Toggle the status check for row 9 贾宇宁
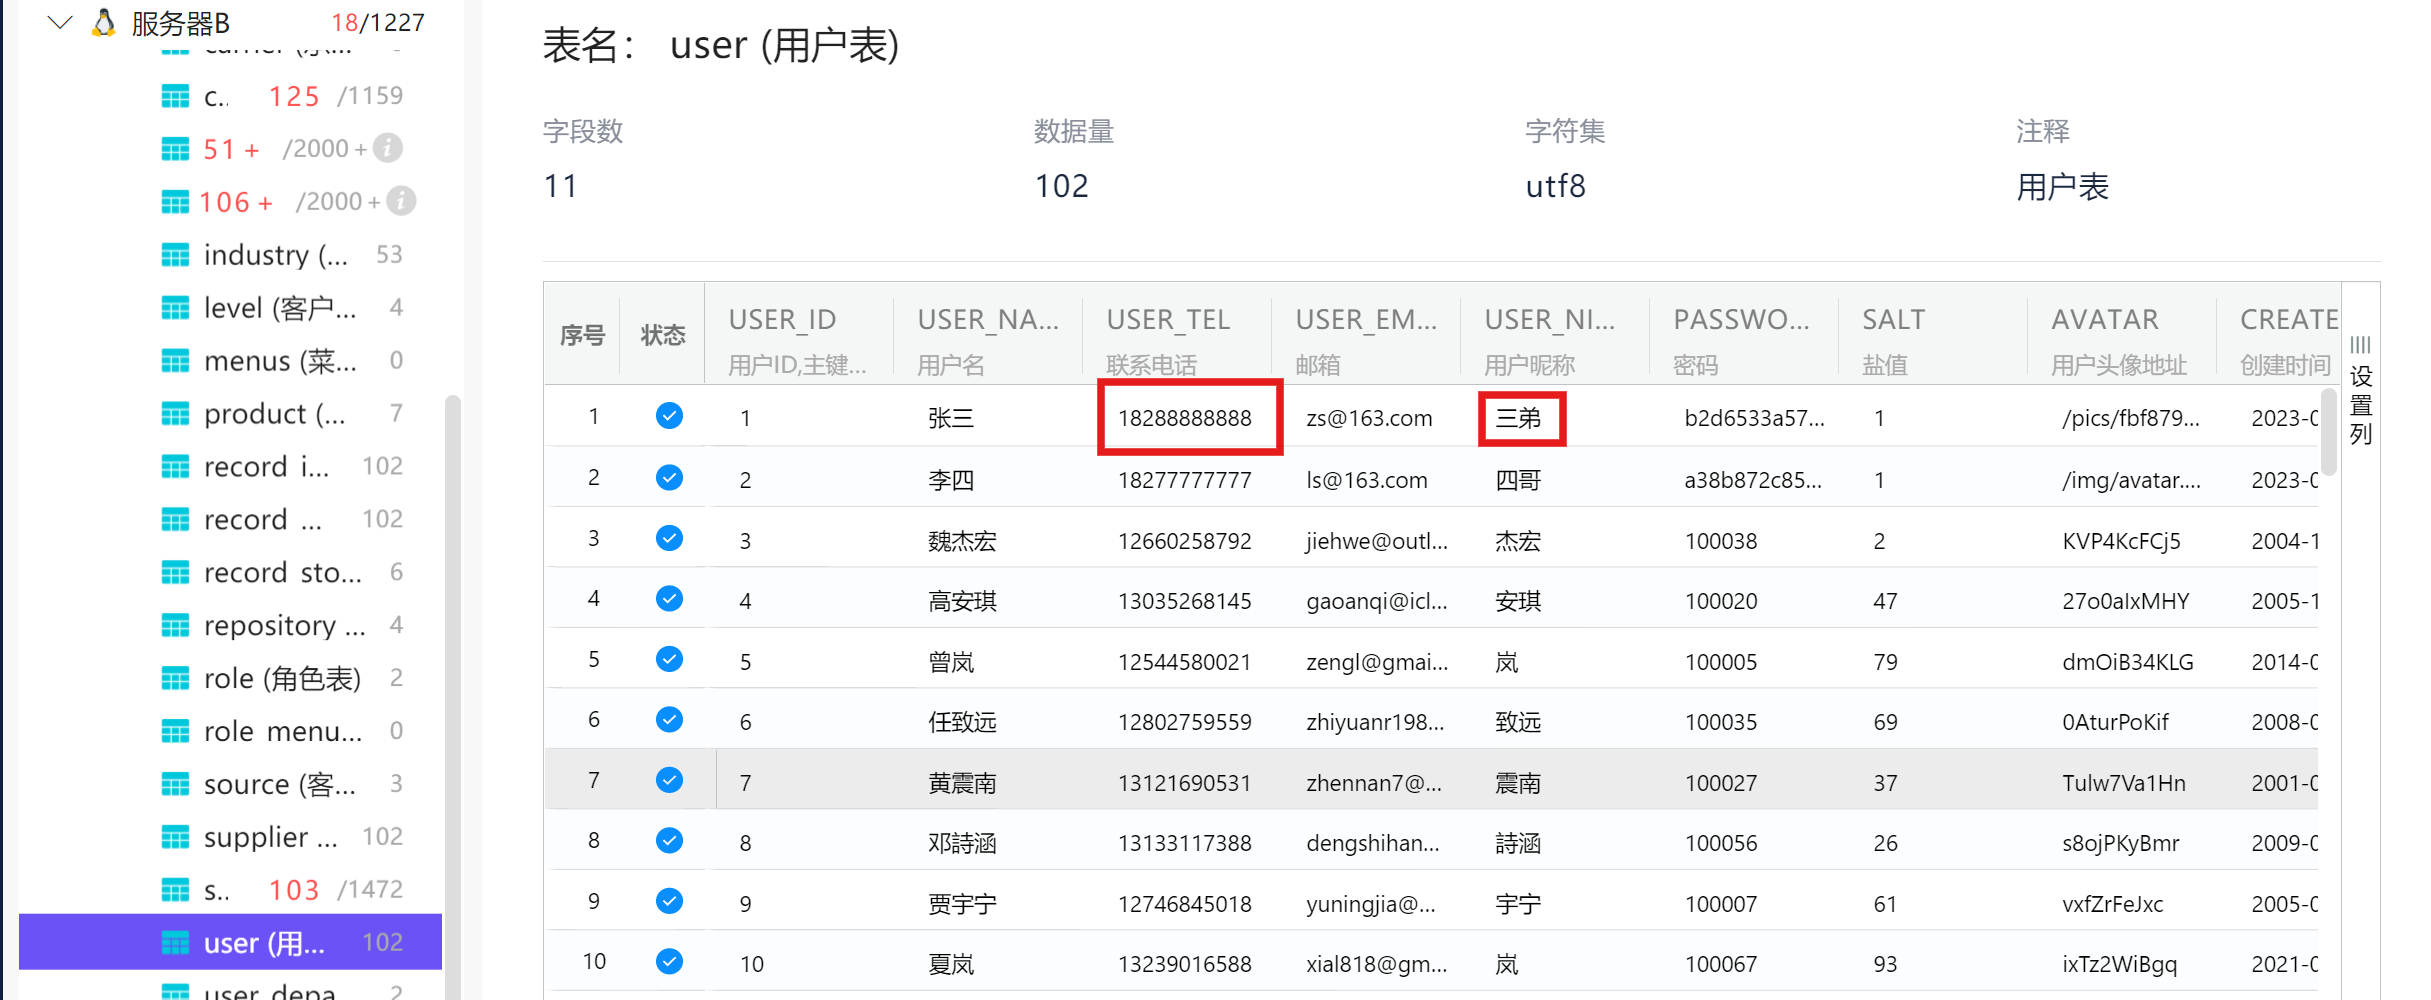2431x1000 pixels. coord(669,902)
